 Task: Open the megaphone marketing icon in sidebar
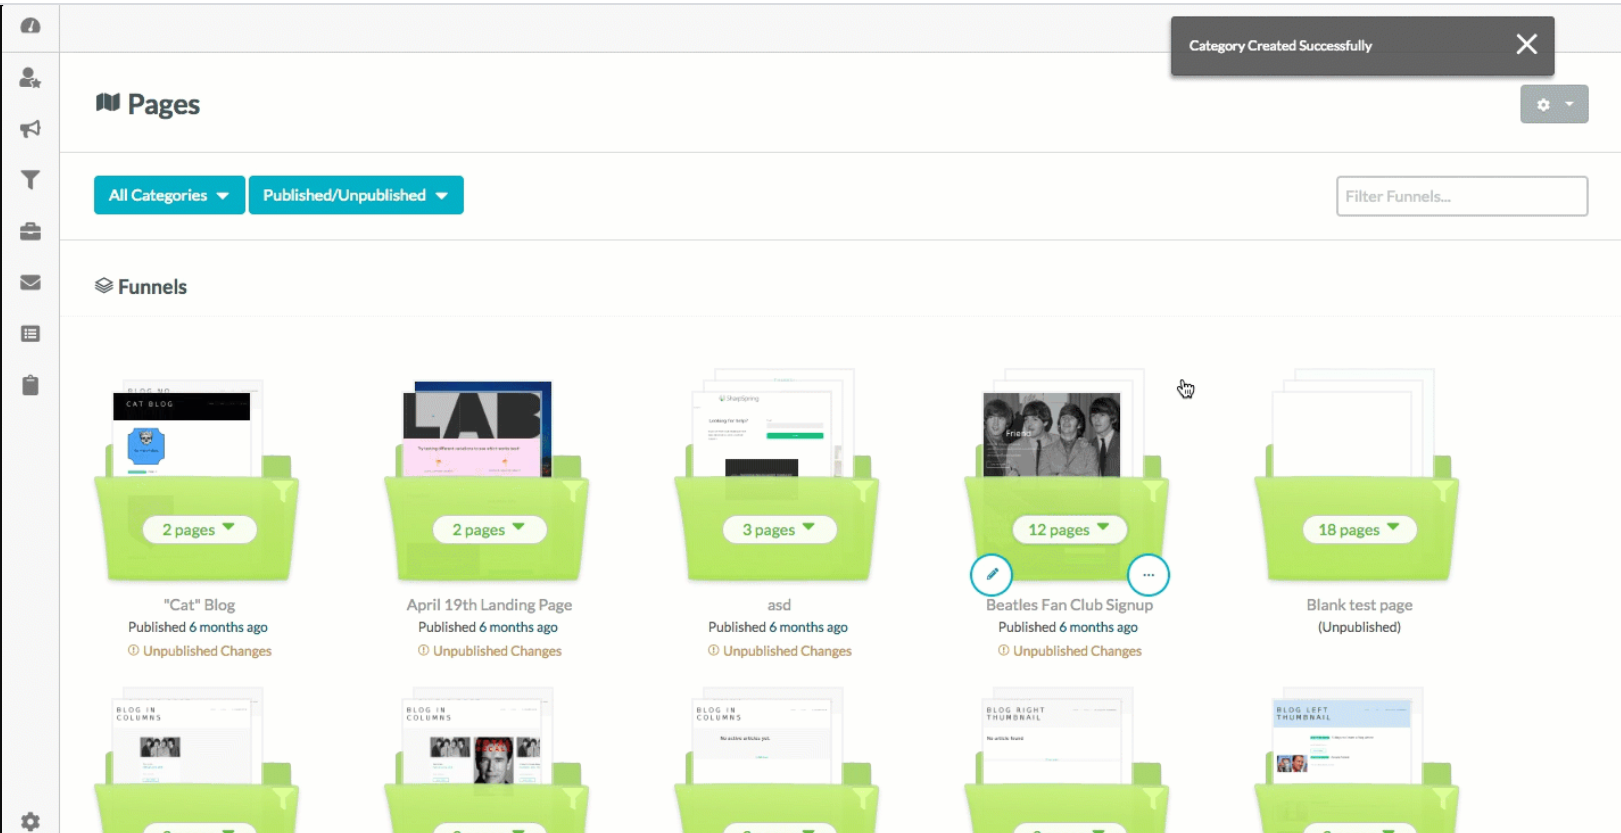point(30,129)
